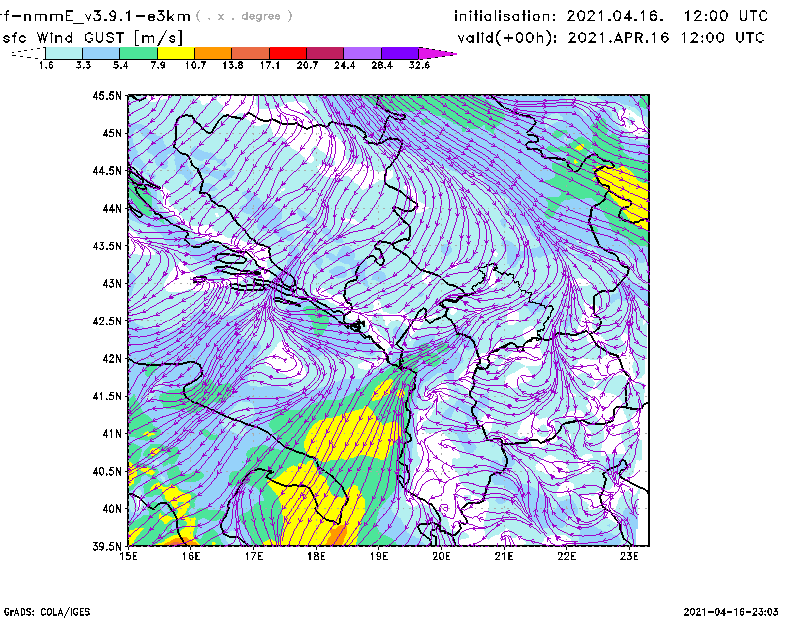
Task: Click the 45N latitude label
Action: (x=112, y=133)
